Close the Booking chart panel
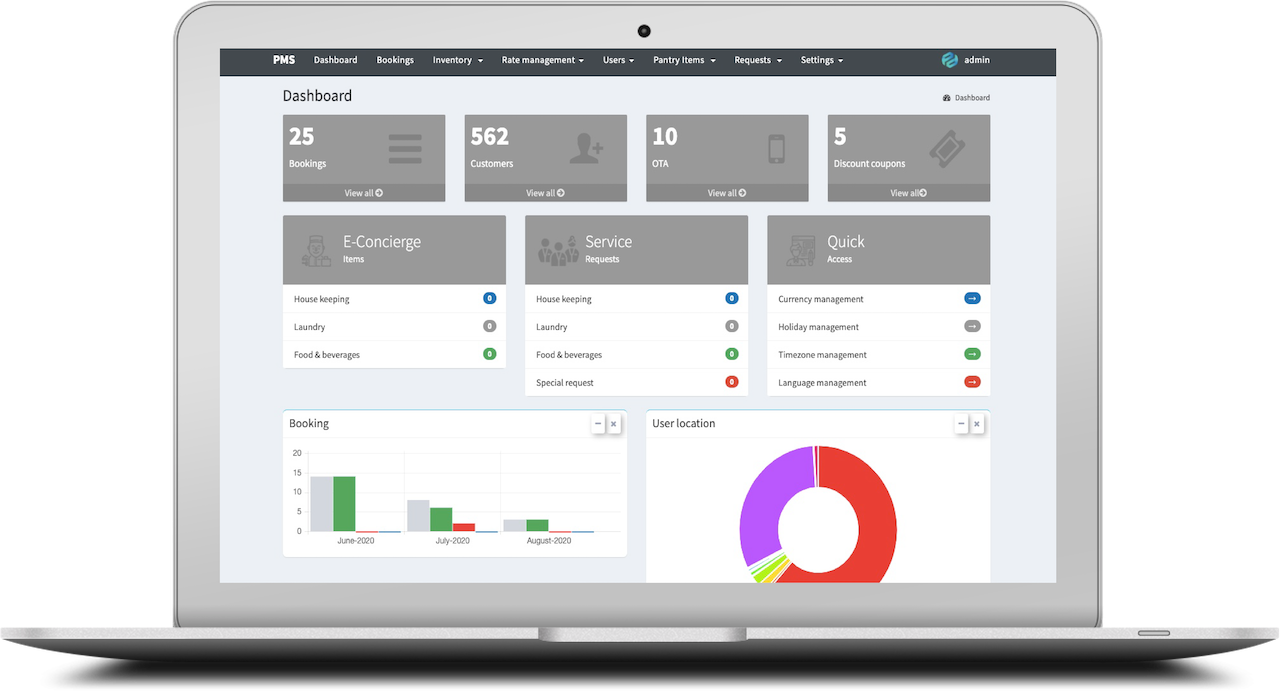 point(614,424)
